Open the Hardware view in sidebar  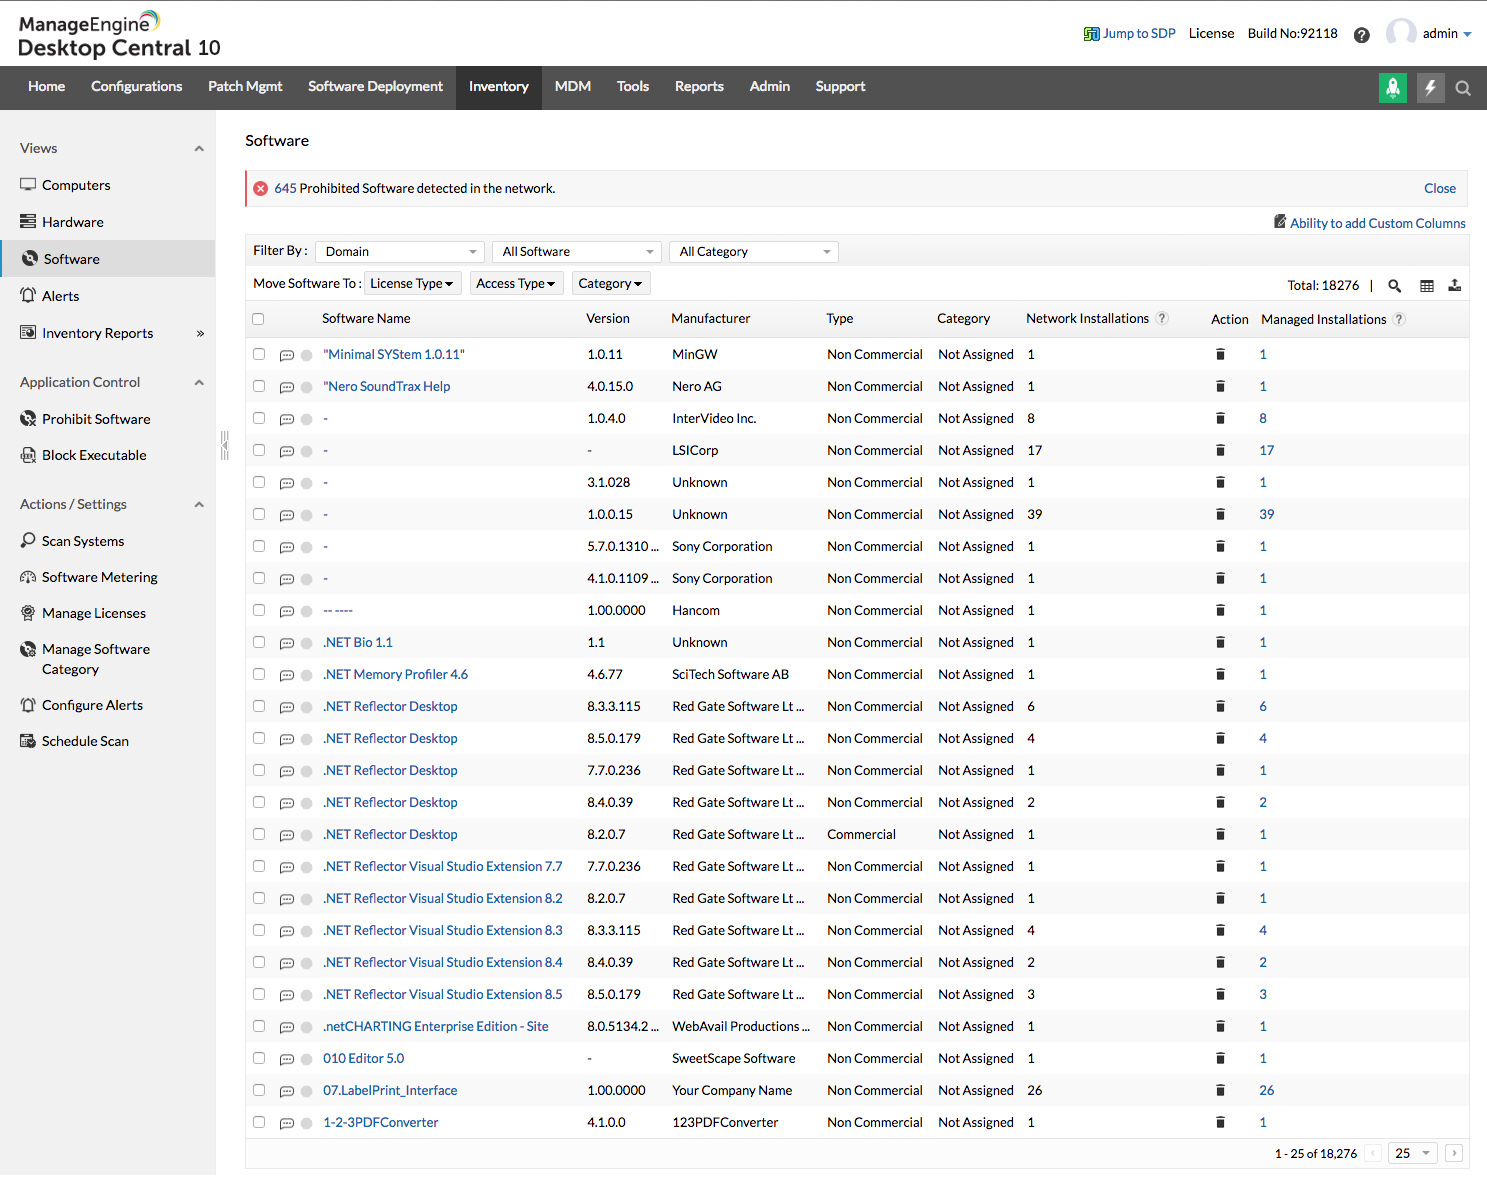click(72, 222)
